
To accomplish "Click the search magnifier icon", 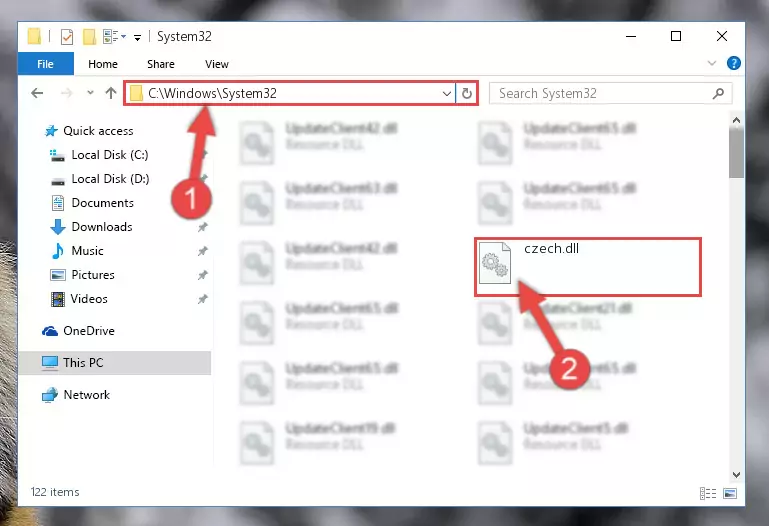I will point(718,93).
